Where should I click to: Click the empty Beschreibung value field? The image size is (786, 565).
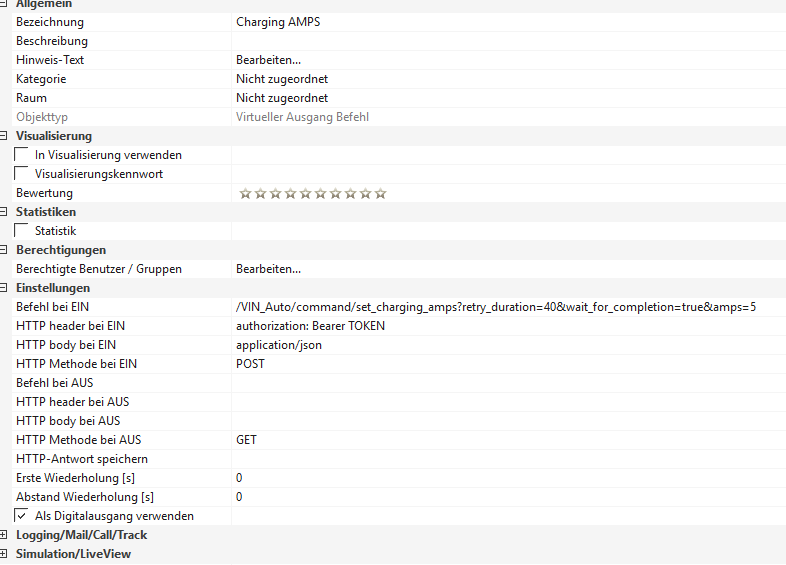(x=508, y=41)
